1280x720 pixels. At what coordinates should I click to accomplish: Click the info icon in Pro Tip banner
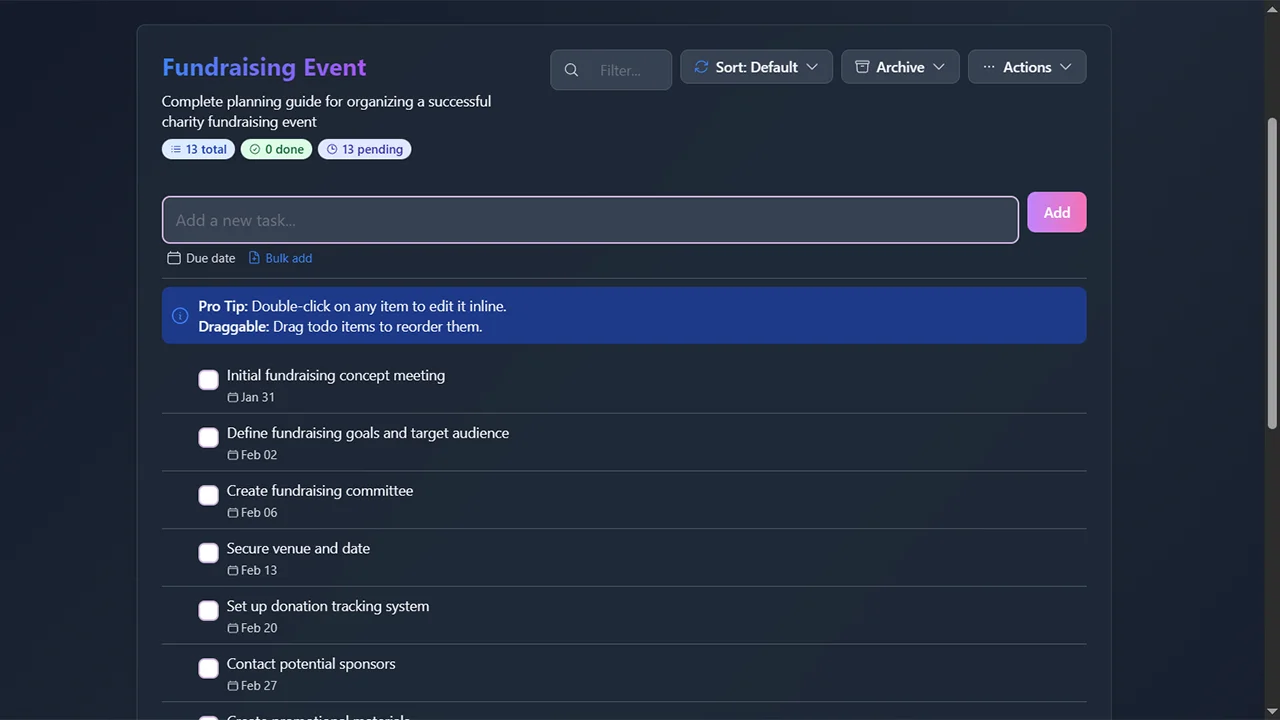click(180, 316)
